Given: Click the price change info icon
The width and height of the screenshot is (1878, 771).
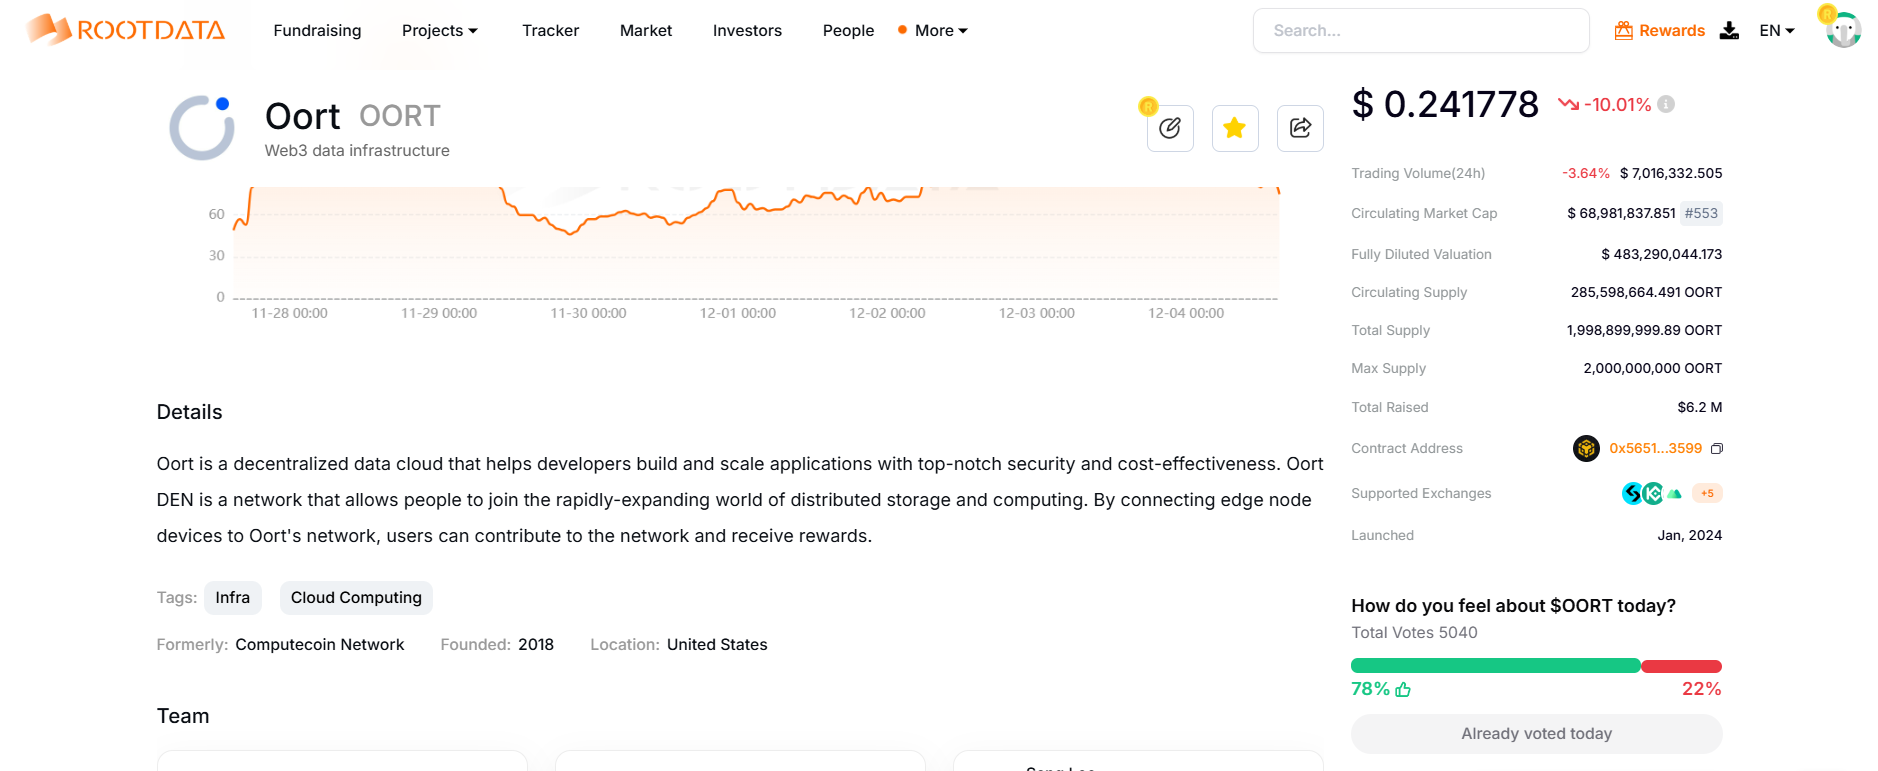Looking at the screenshot, I should (1666, 104).
